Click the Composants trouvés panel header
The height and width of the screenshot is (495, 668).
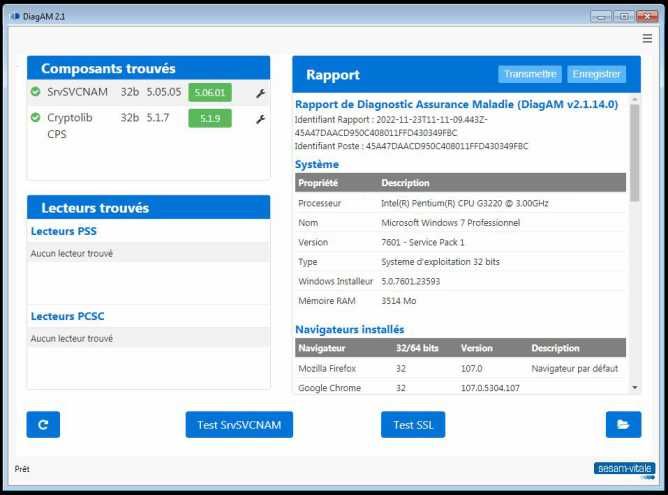click(148, 68)
